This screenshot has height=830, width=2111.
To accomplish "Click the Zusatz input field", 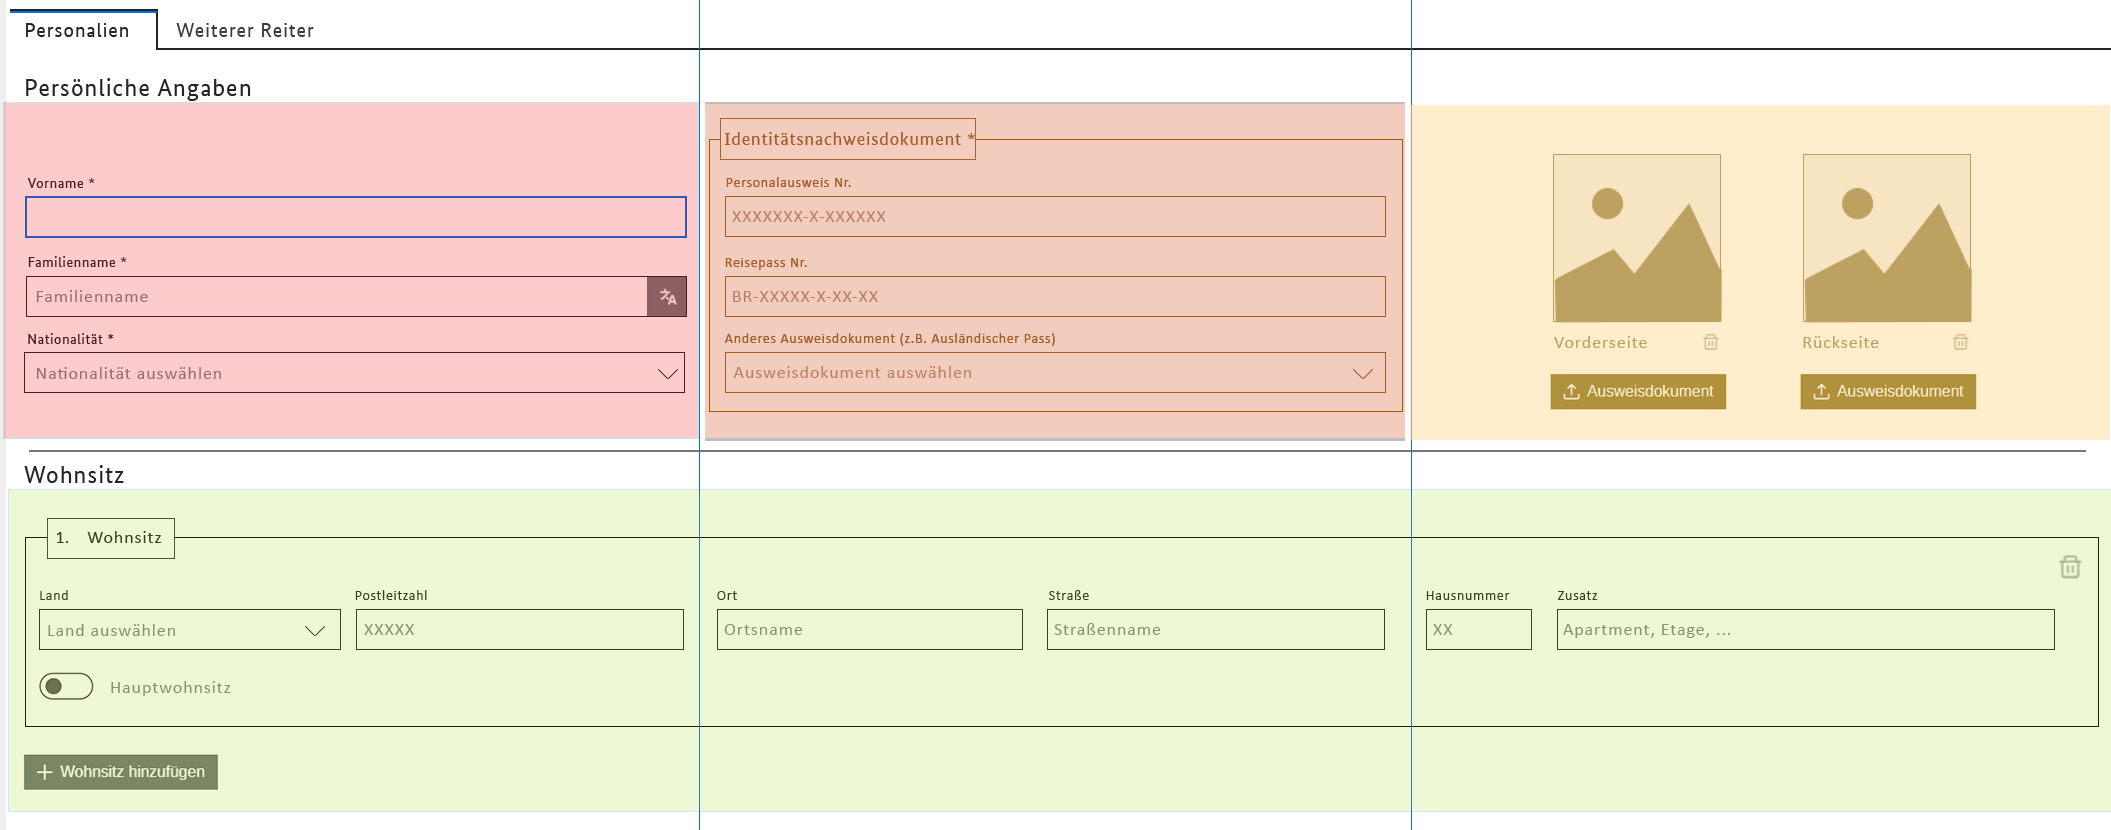I will tap(1806, 630).
